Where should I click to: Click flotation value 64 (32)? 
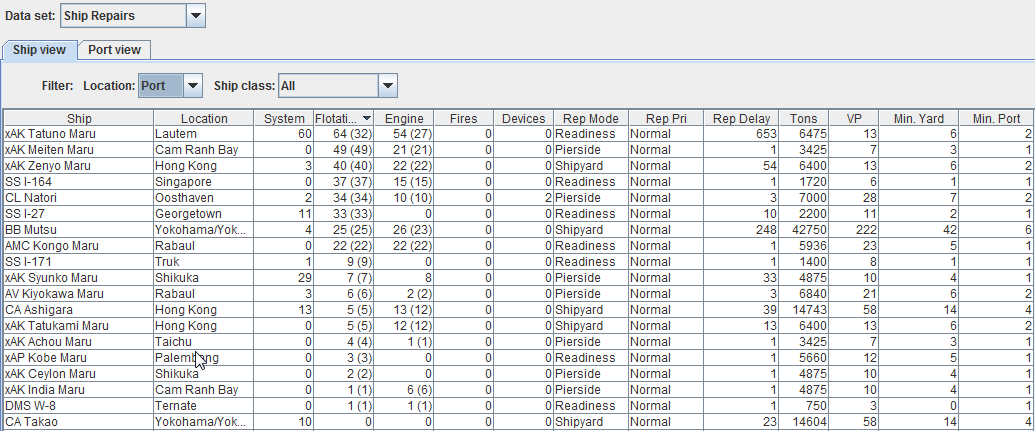[352, 134]
